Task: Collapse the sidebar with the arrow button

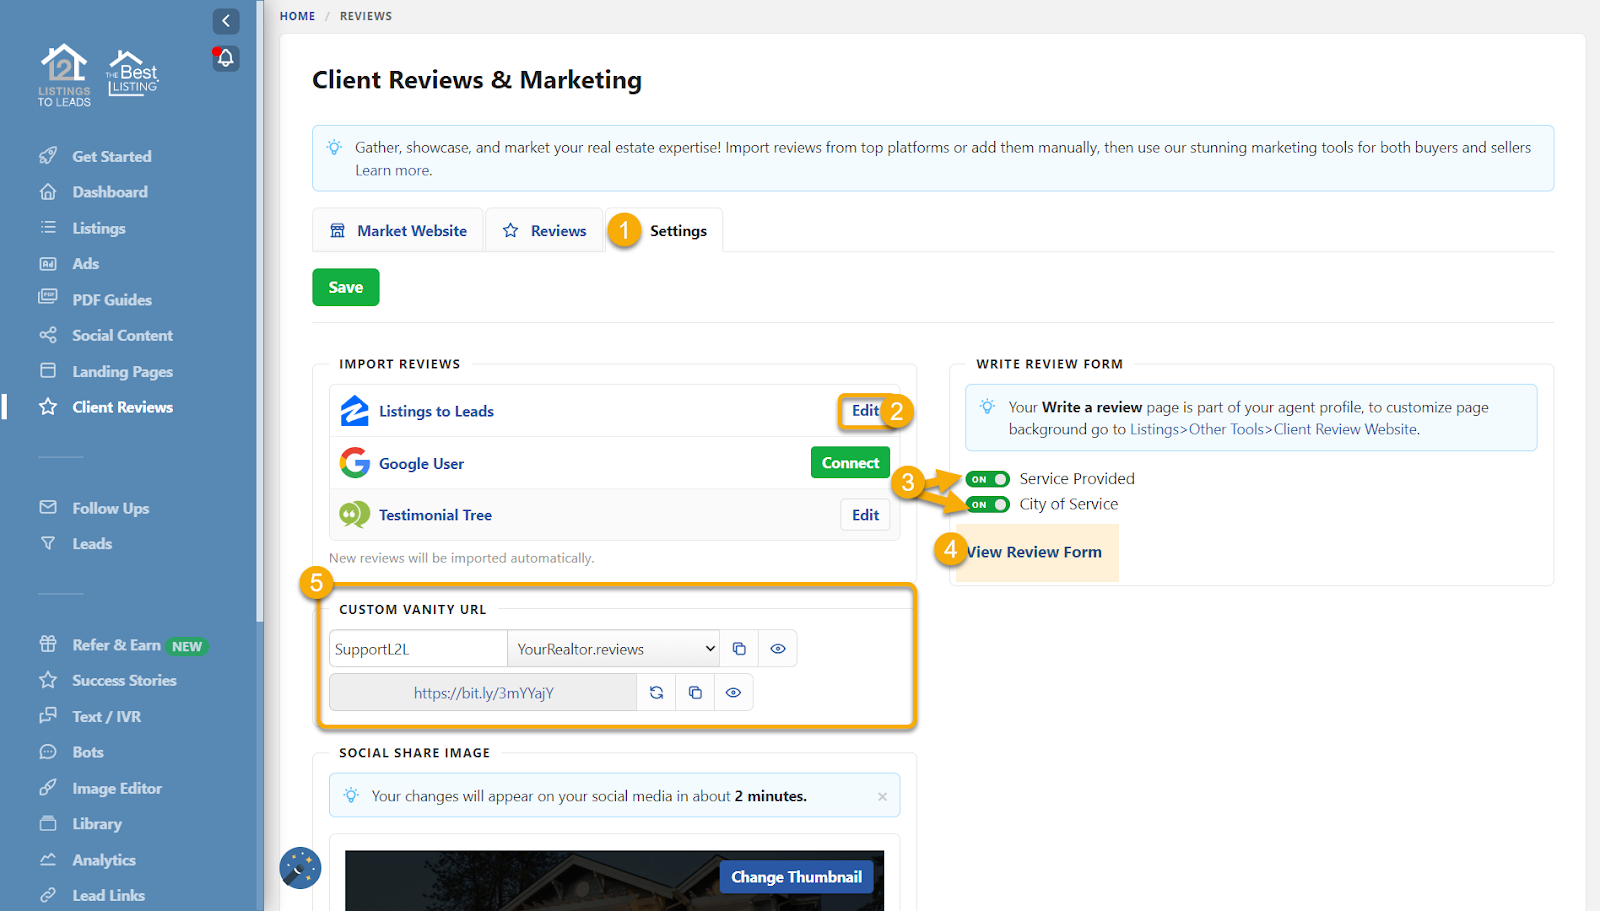Action: (x=226, y=21)
